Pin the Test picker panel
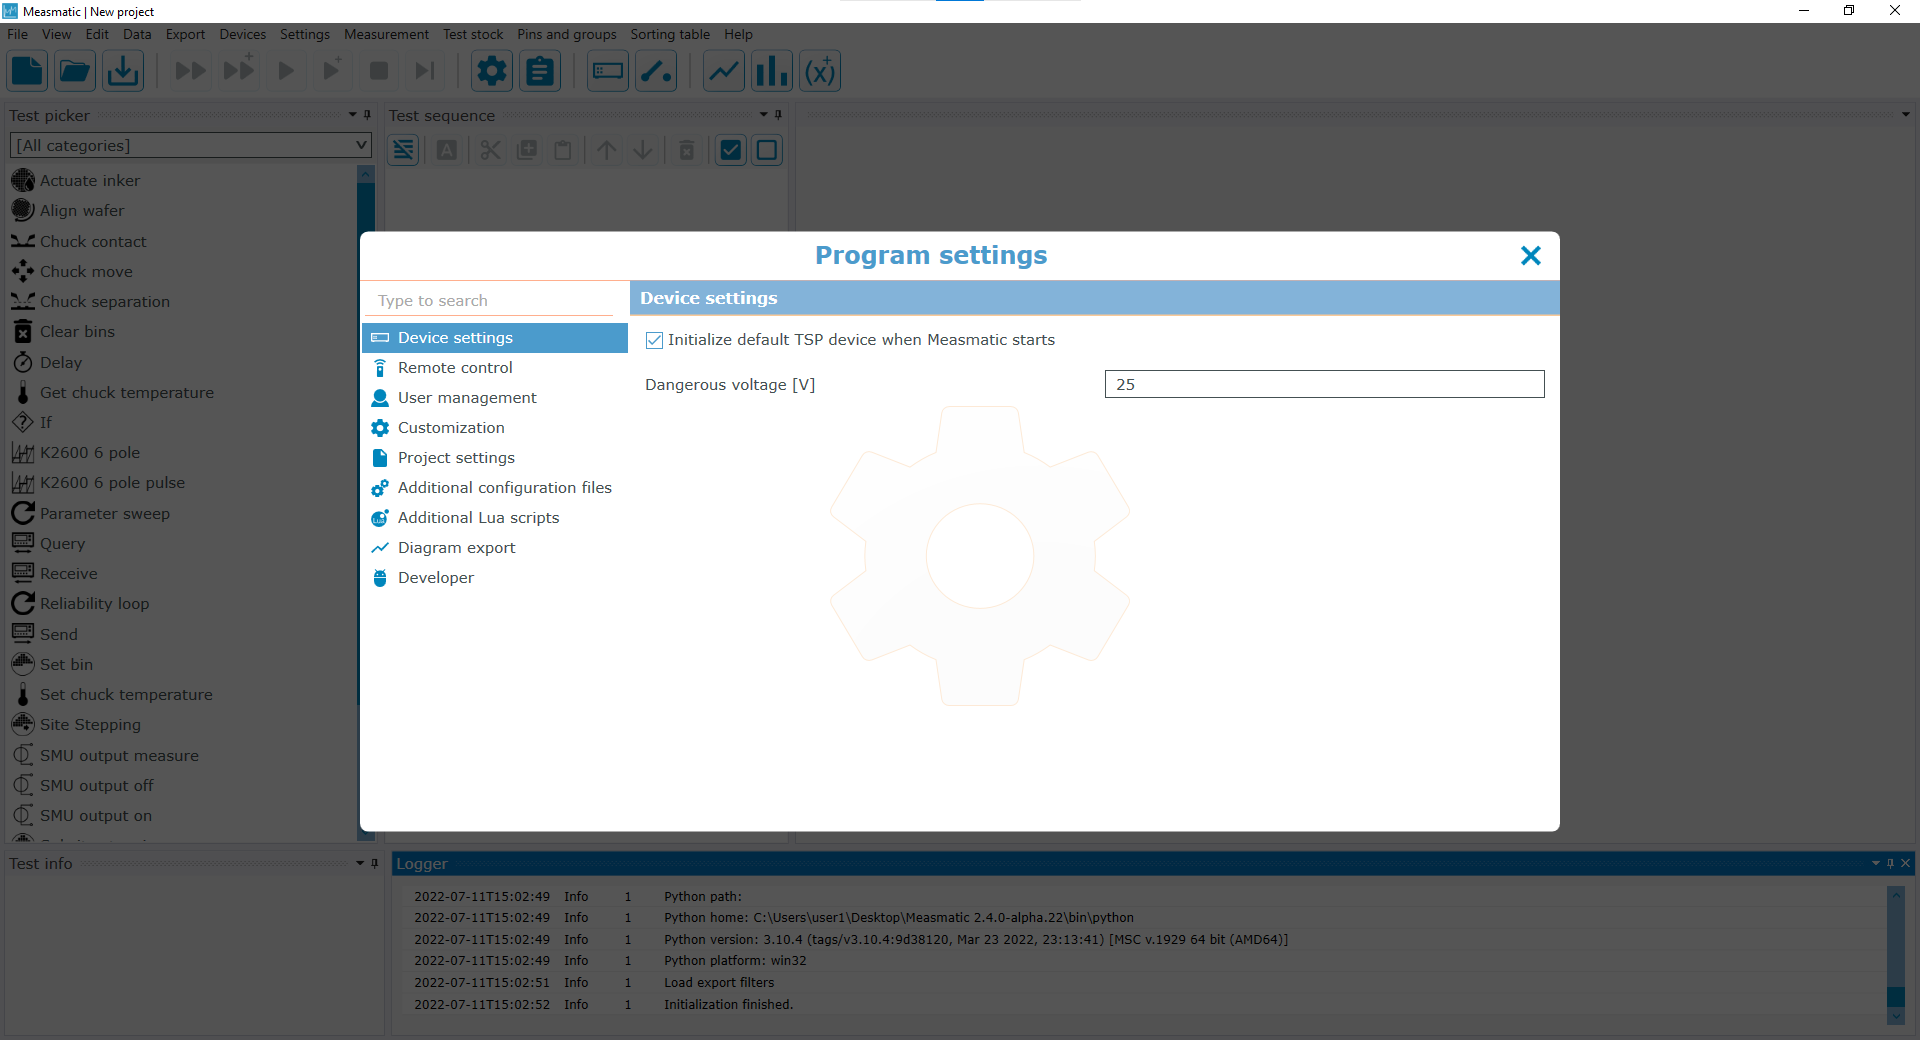Image resolution: width=1920 pixels, height=1040 pixels. click(367, 115)
